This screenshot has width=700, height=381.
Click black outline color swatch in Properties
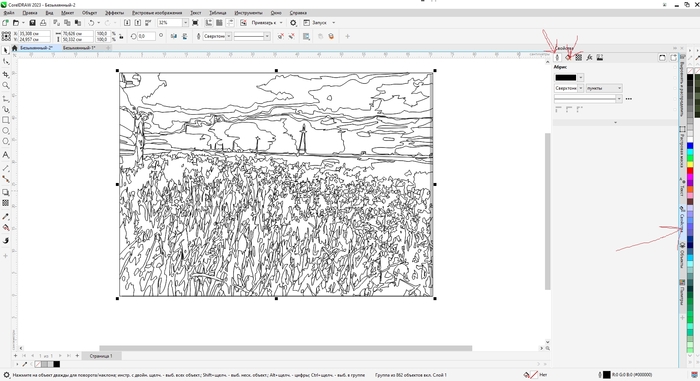(x=566, y=77)
